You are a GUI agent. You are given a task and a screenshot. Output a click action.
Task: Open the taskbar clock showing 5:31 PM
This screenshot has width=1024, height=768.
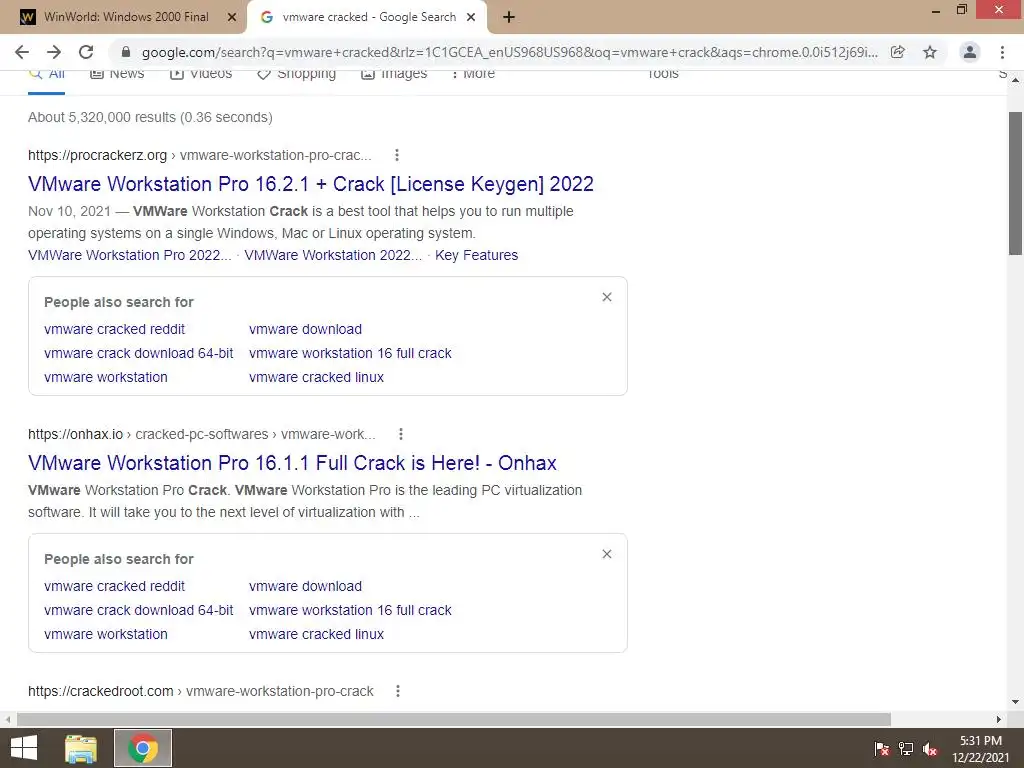pyautogui.click(x=980, y=748)
